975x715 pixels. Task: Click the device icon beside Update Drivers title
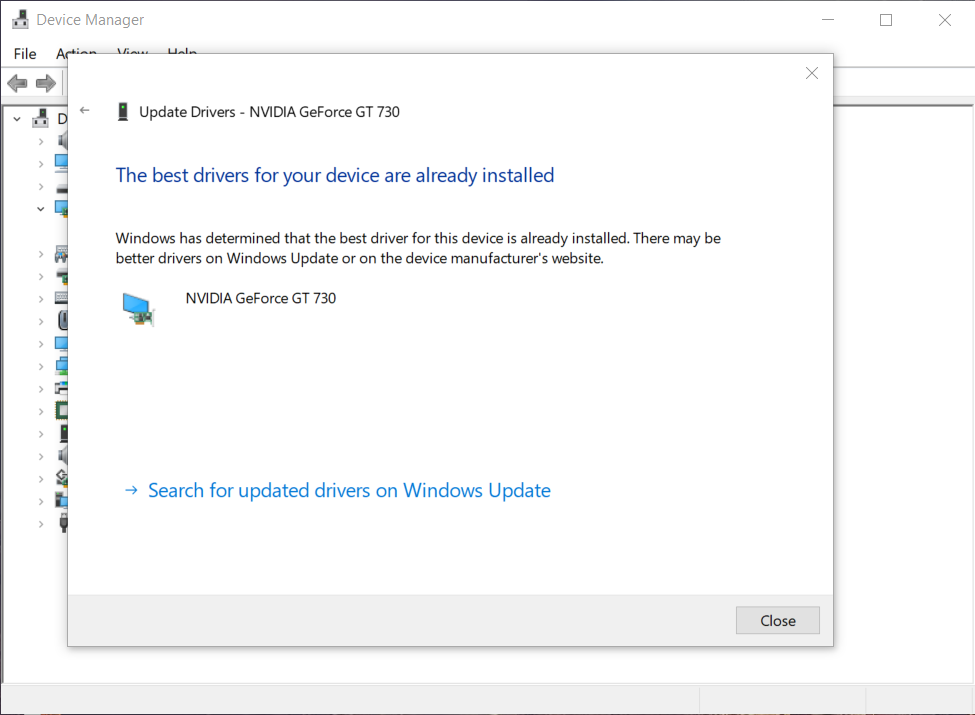point(123,112)
